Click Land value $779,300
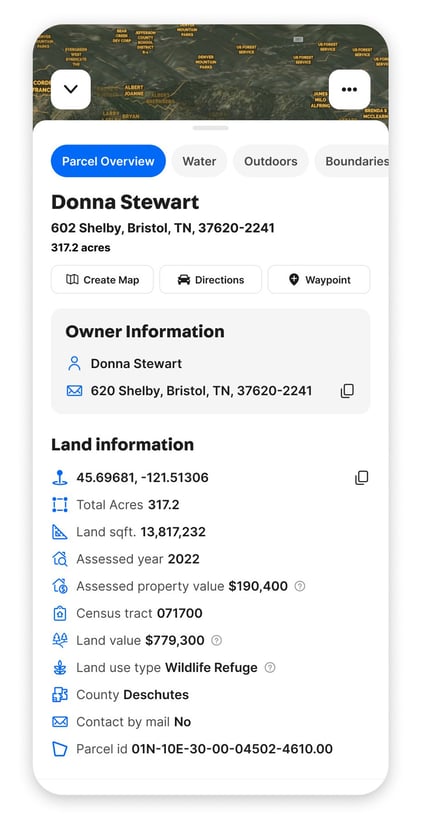This screenshot has height=823, width=423. tap(175, 640)
